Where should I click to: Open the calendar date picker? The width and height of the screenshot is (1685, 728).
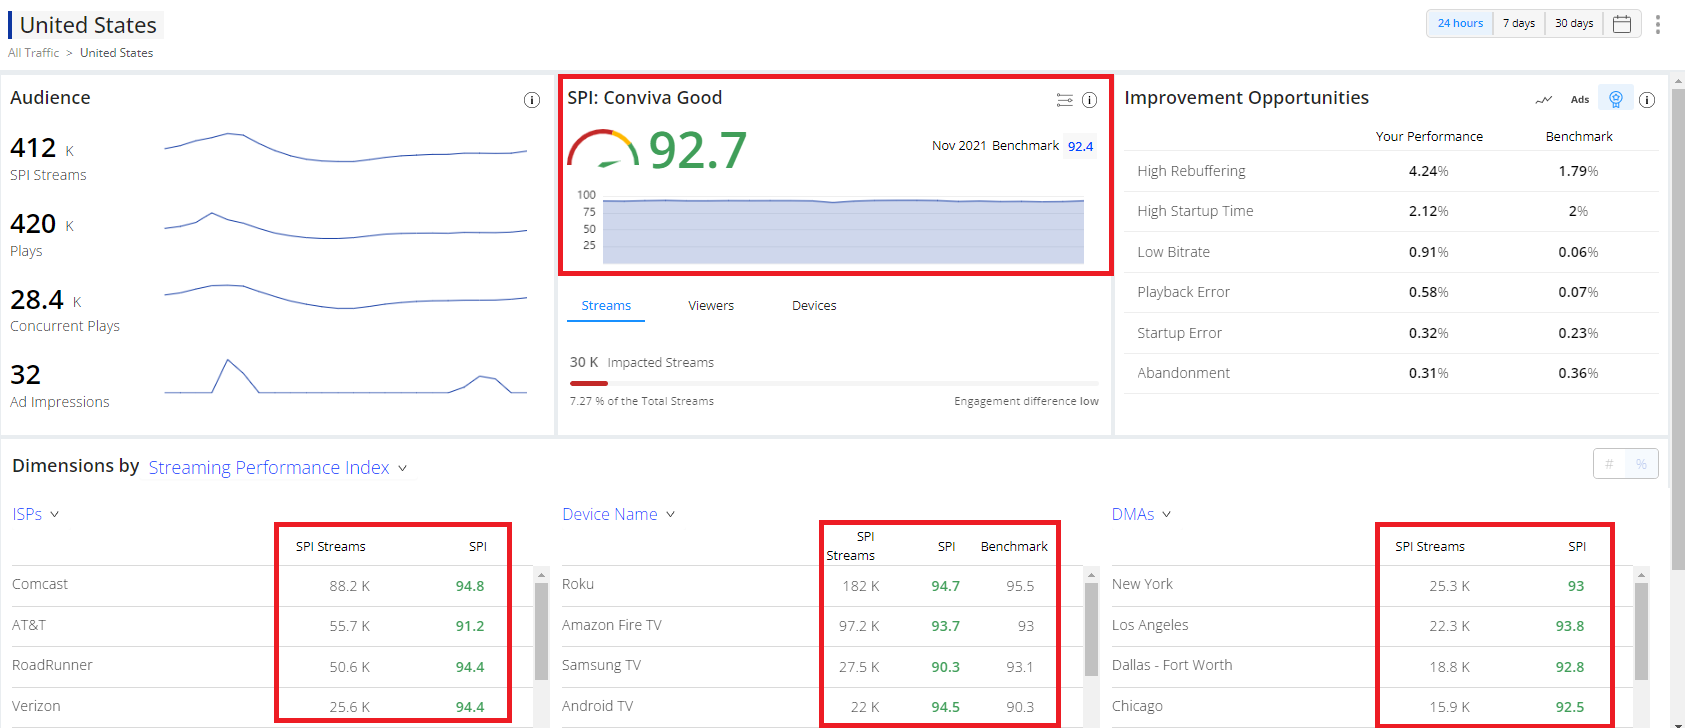pyautogui.click(x=1621, y=24)
